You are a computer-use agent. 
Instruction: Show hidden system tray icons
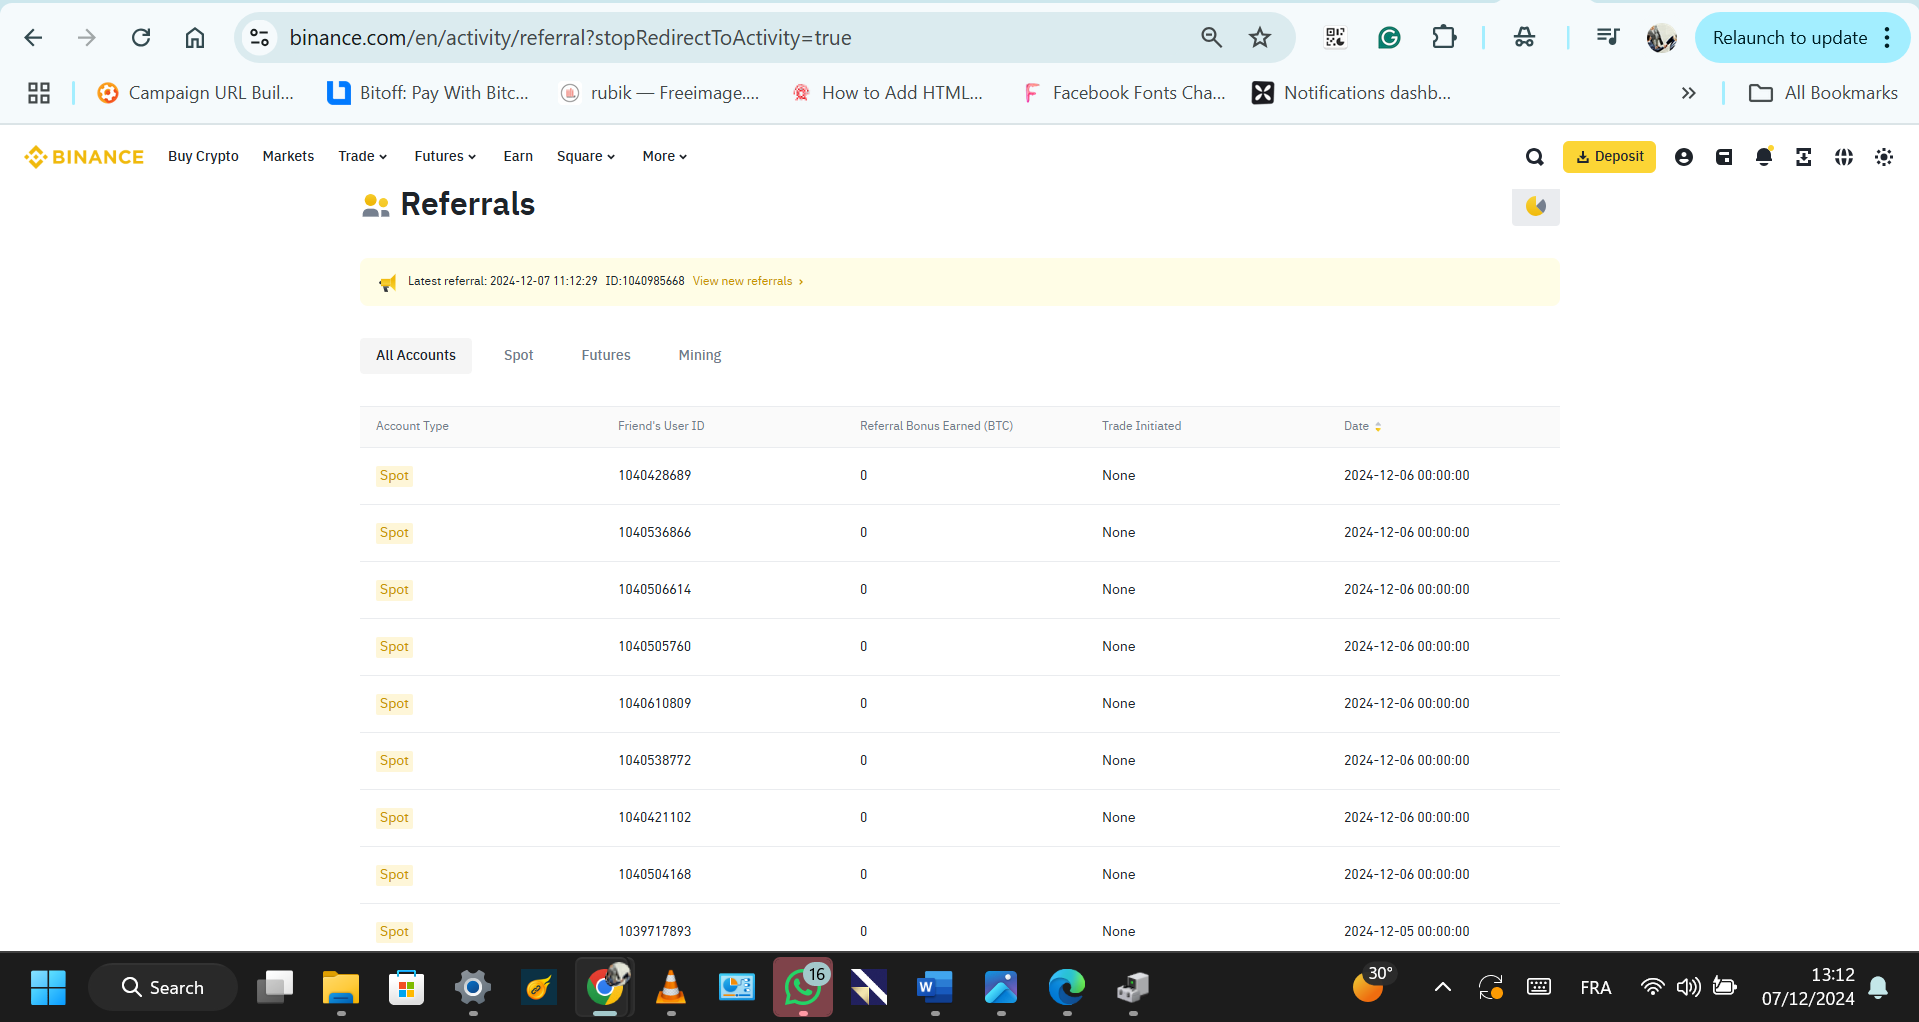[1442, 988]
